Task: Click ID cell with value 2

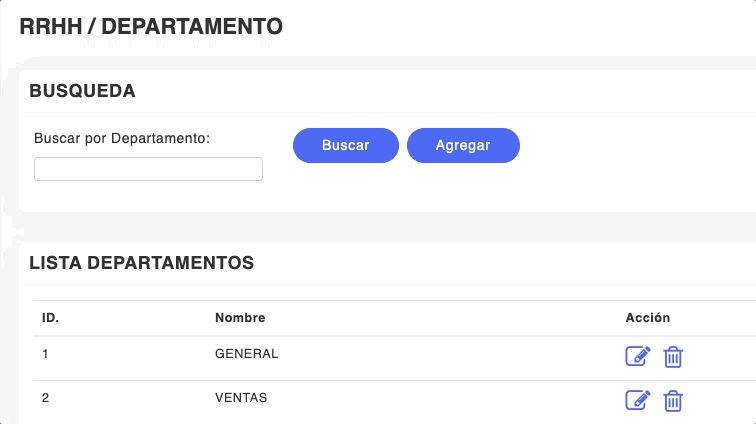Action: coord(46,398)
